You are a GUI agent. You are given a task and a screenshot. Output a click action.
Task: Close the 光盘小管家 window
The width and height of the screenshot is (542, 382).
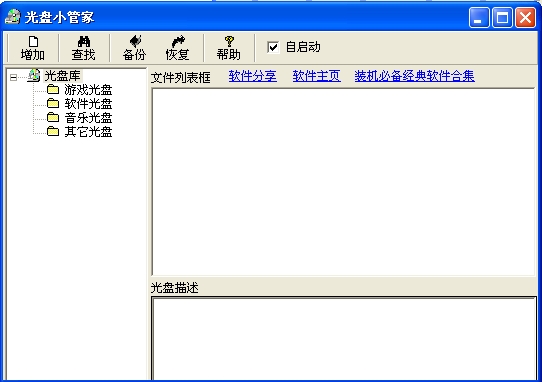pos(525,17)
